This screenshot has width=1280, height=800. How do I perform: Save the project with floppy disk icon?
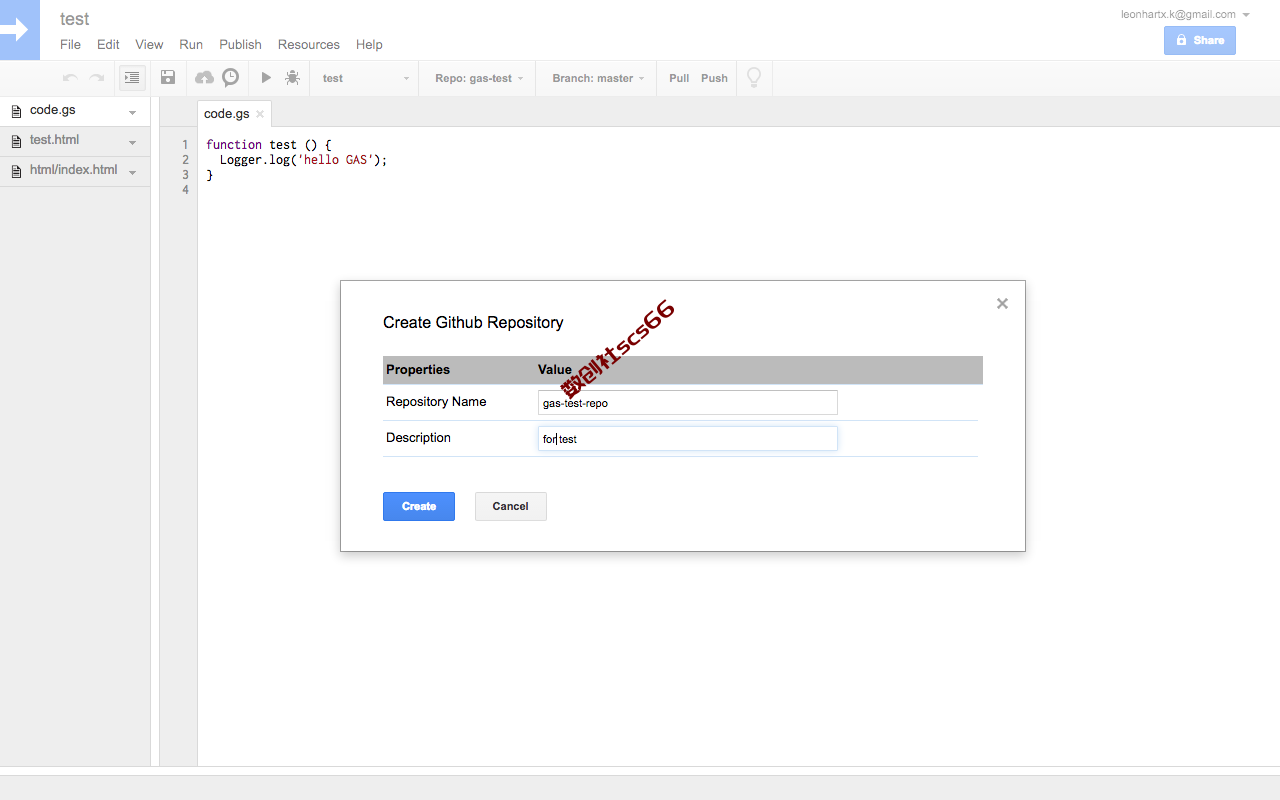coord(168,78)
